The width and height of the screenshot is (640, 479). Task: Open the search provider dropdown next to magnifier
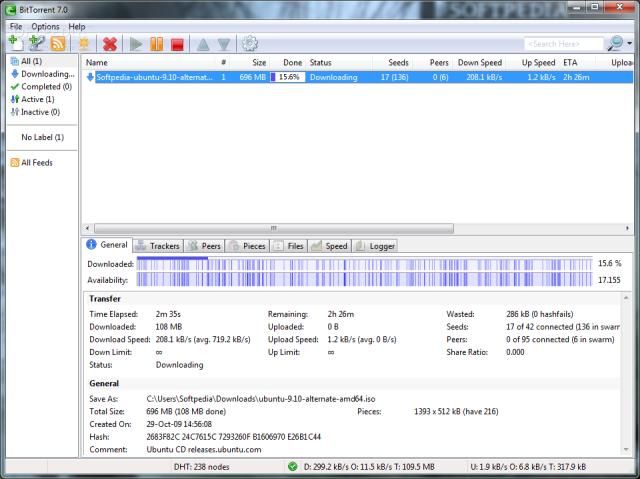pos(629,44)
